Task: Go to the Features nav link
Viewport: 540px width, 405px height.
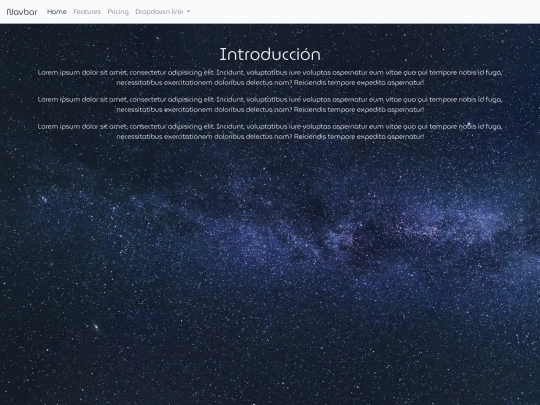Action: (x=87, y=12)
